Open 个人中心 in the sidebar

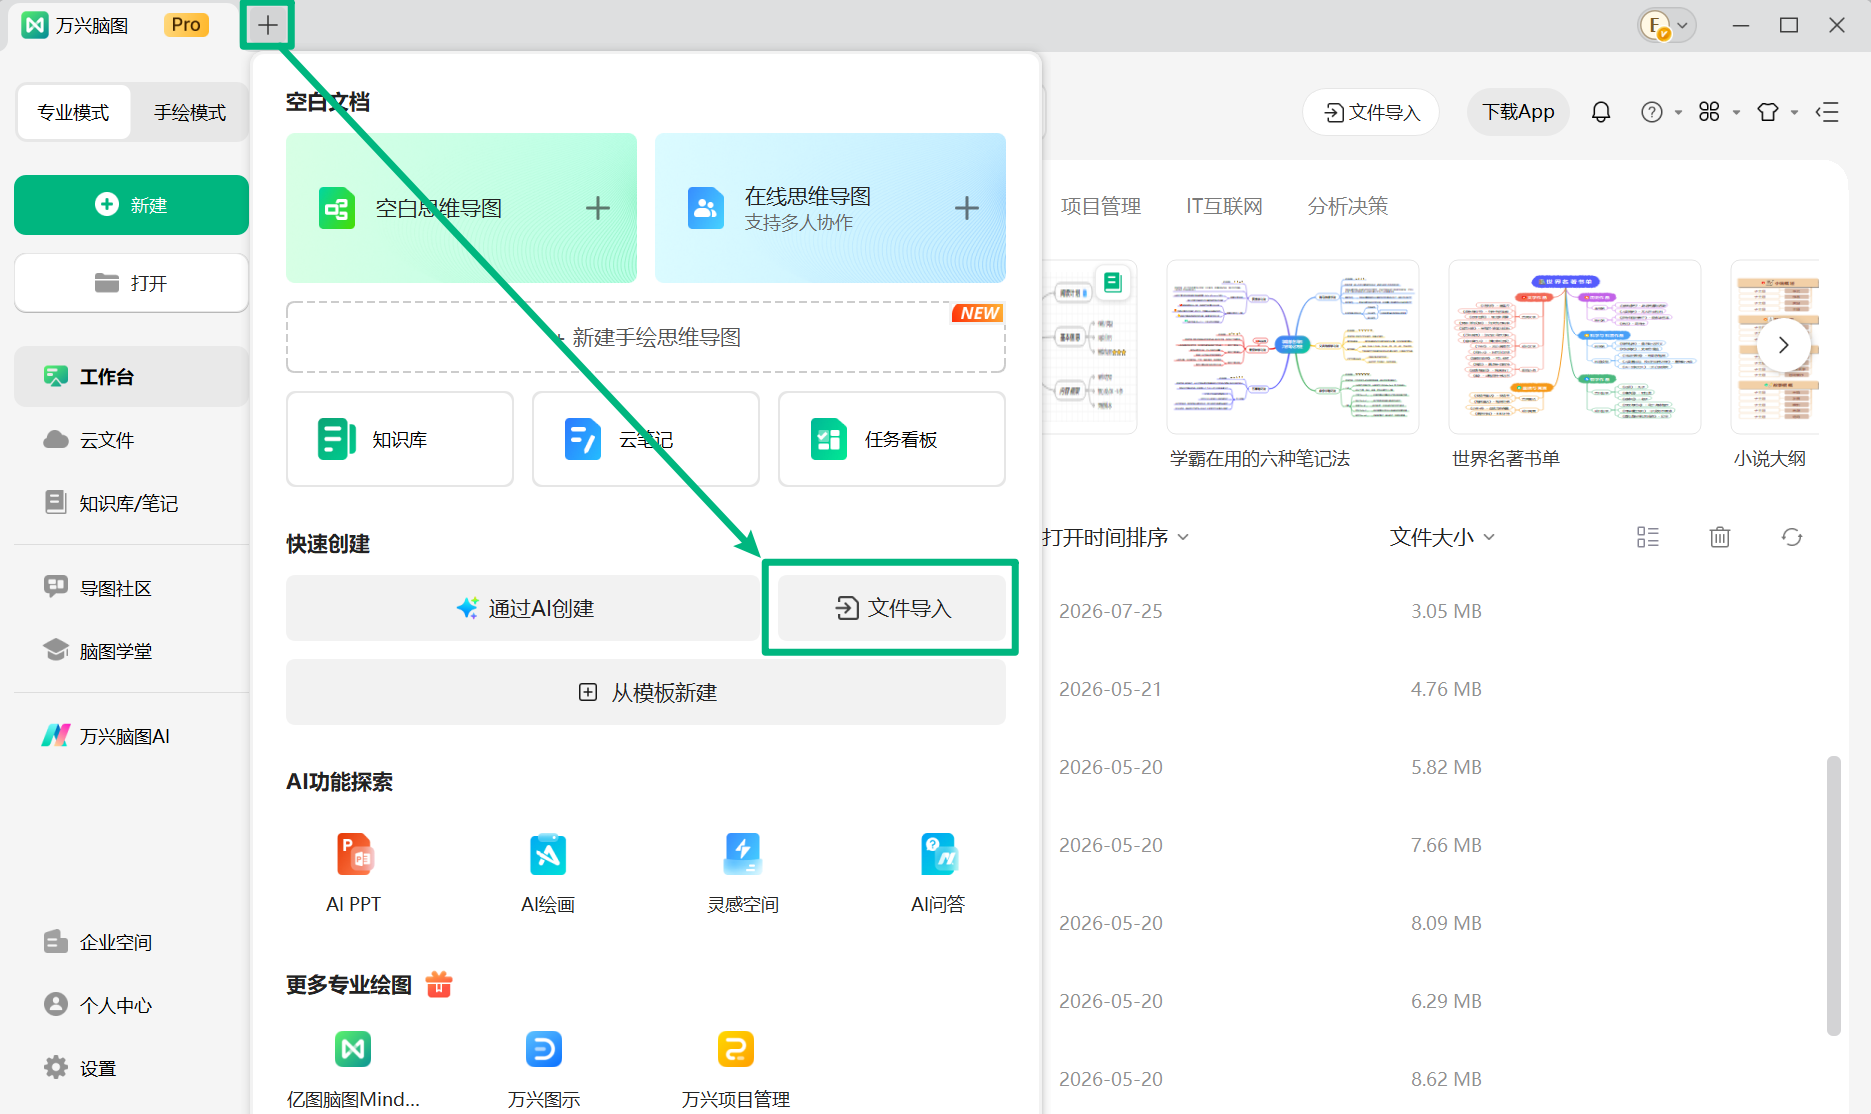pos(131,1005)
